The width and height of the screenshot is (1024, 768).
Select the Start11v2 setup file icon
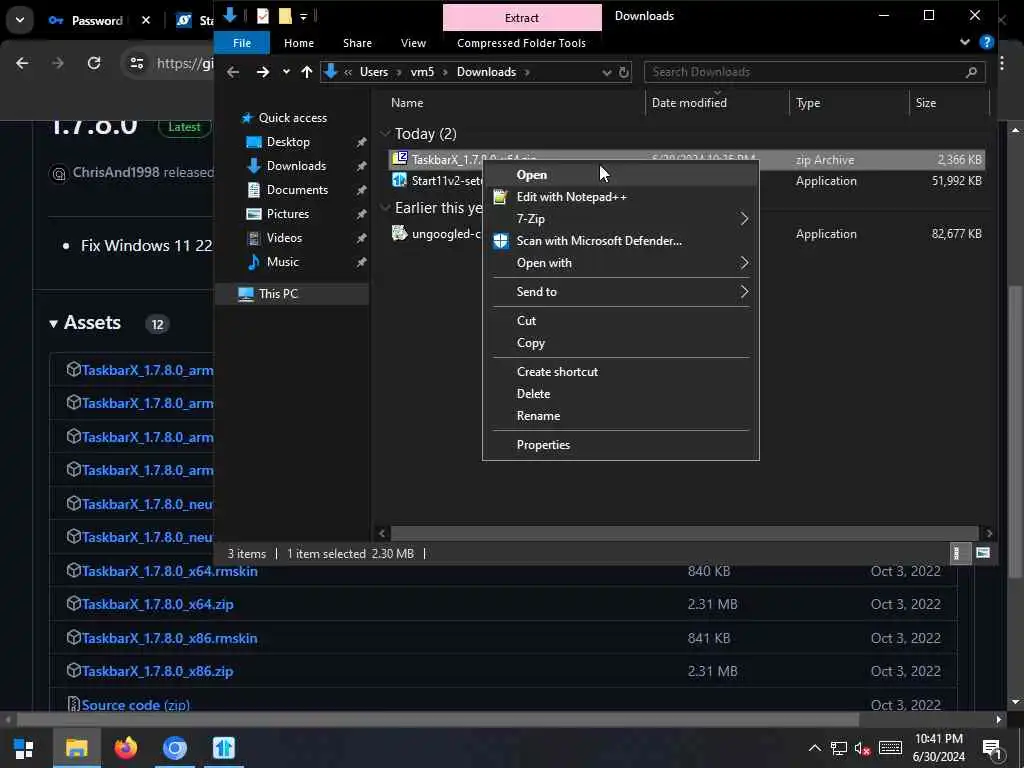[x=399, y=180]
